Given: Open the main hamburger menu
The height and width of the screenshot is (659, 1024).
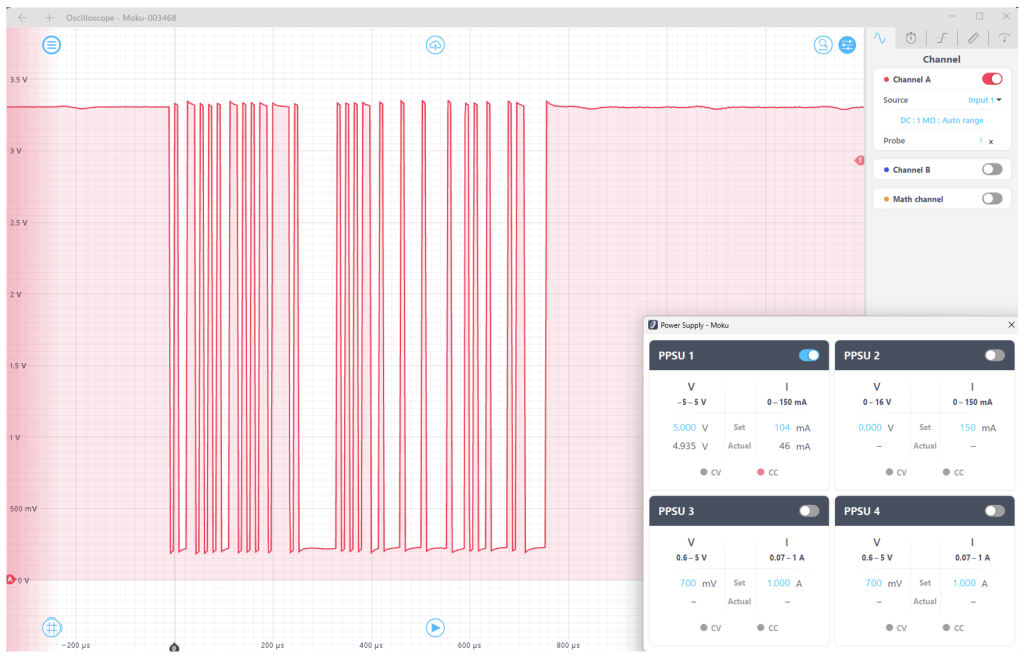Looking at the screenshot, I should pos(52,45).
